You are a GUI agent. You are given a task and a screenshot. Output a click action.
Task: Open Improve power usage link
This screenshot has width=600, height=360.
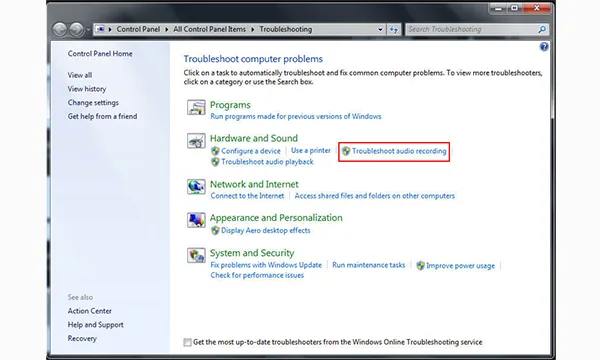point(460,266)
